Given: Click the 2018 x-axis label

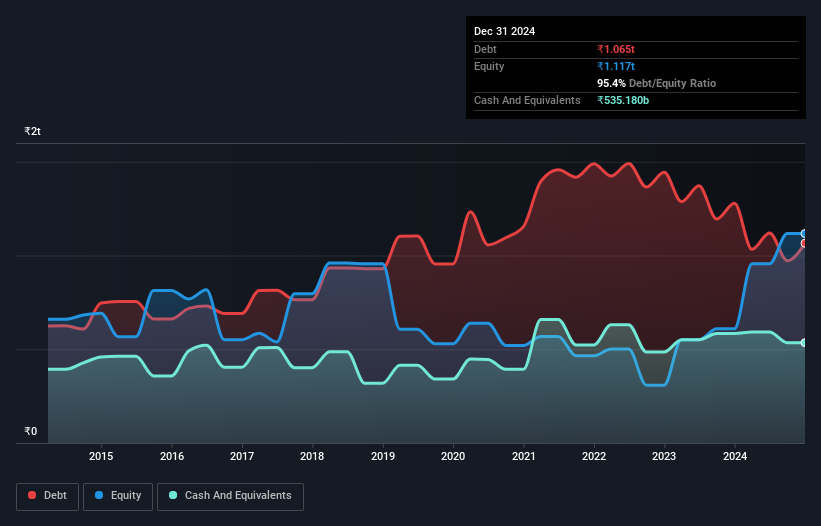Looking at the screenshot, I should [312, 456].
